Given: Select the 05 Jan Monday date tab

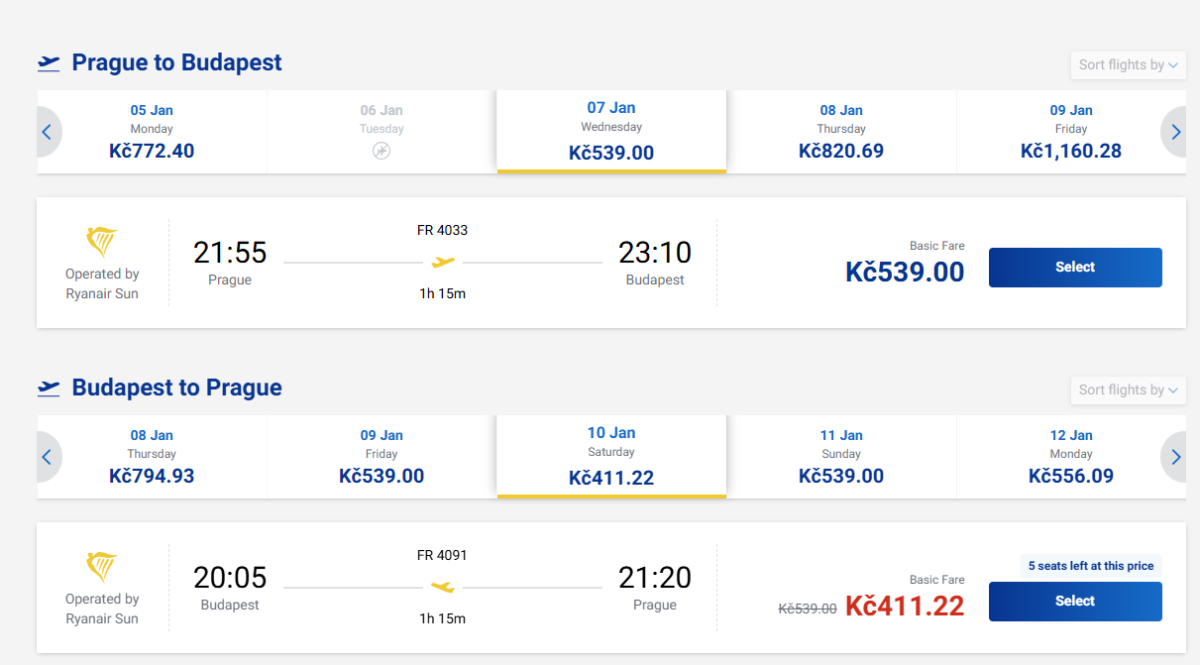Looking at the screenshot, I should coord(152,132).
